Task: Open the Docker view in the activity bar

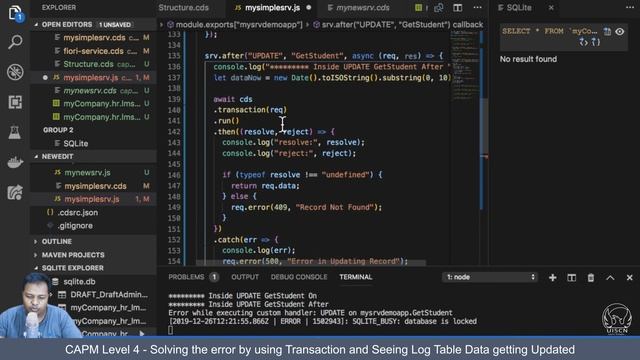Action: pos(15,162)
